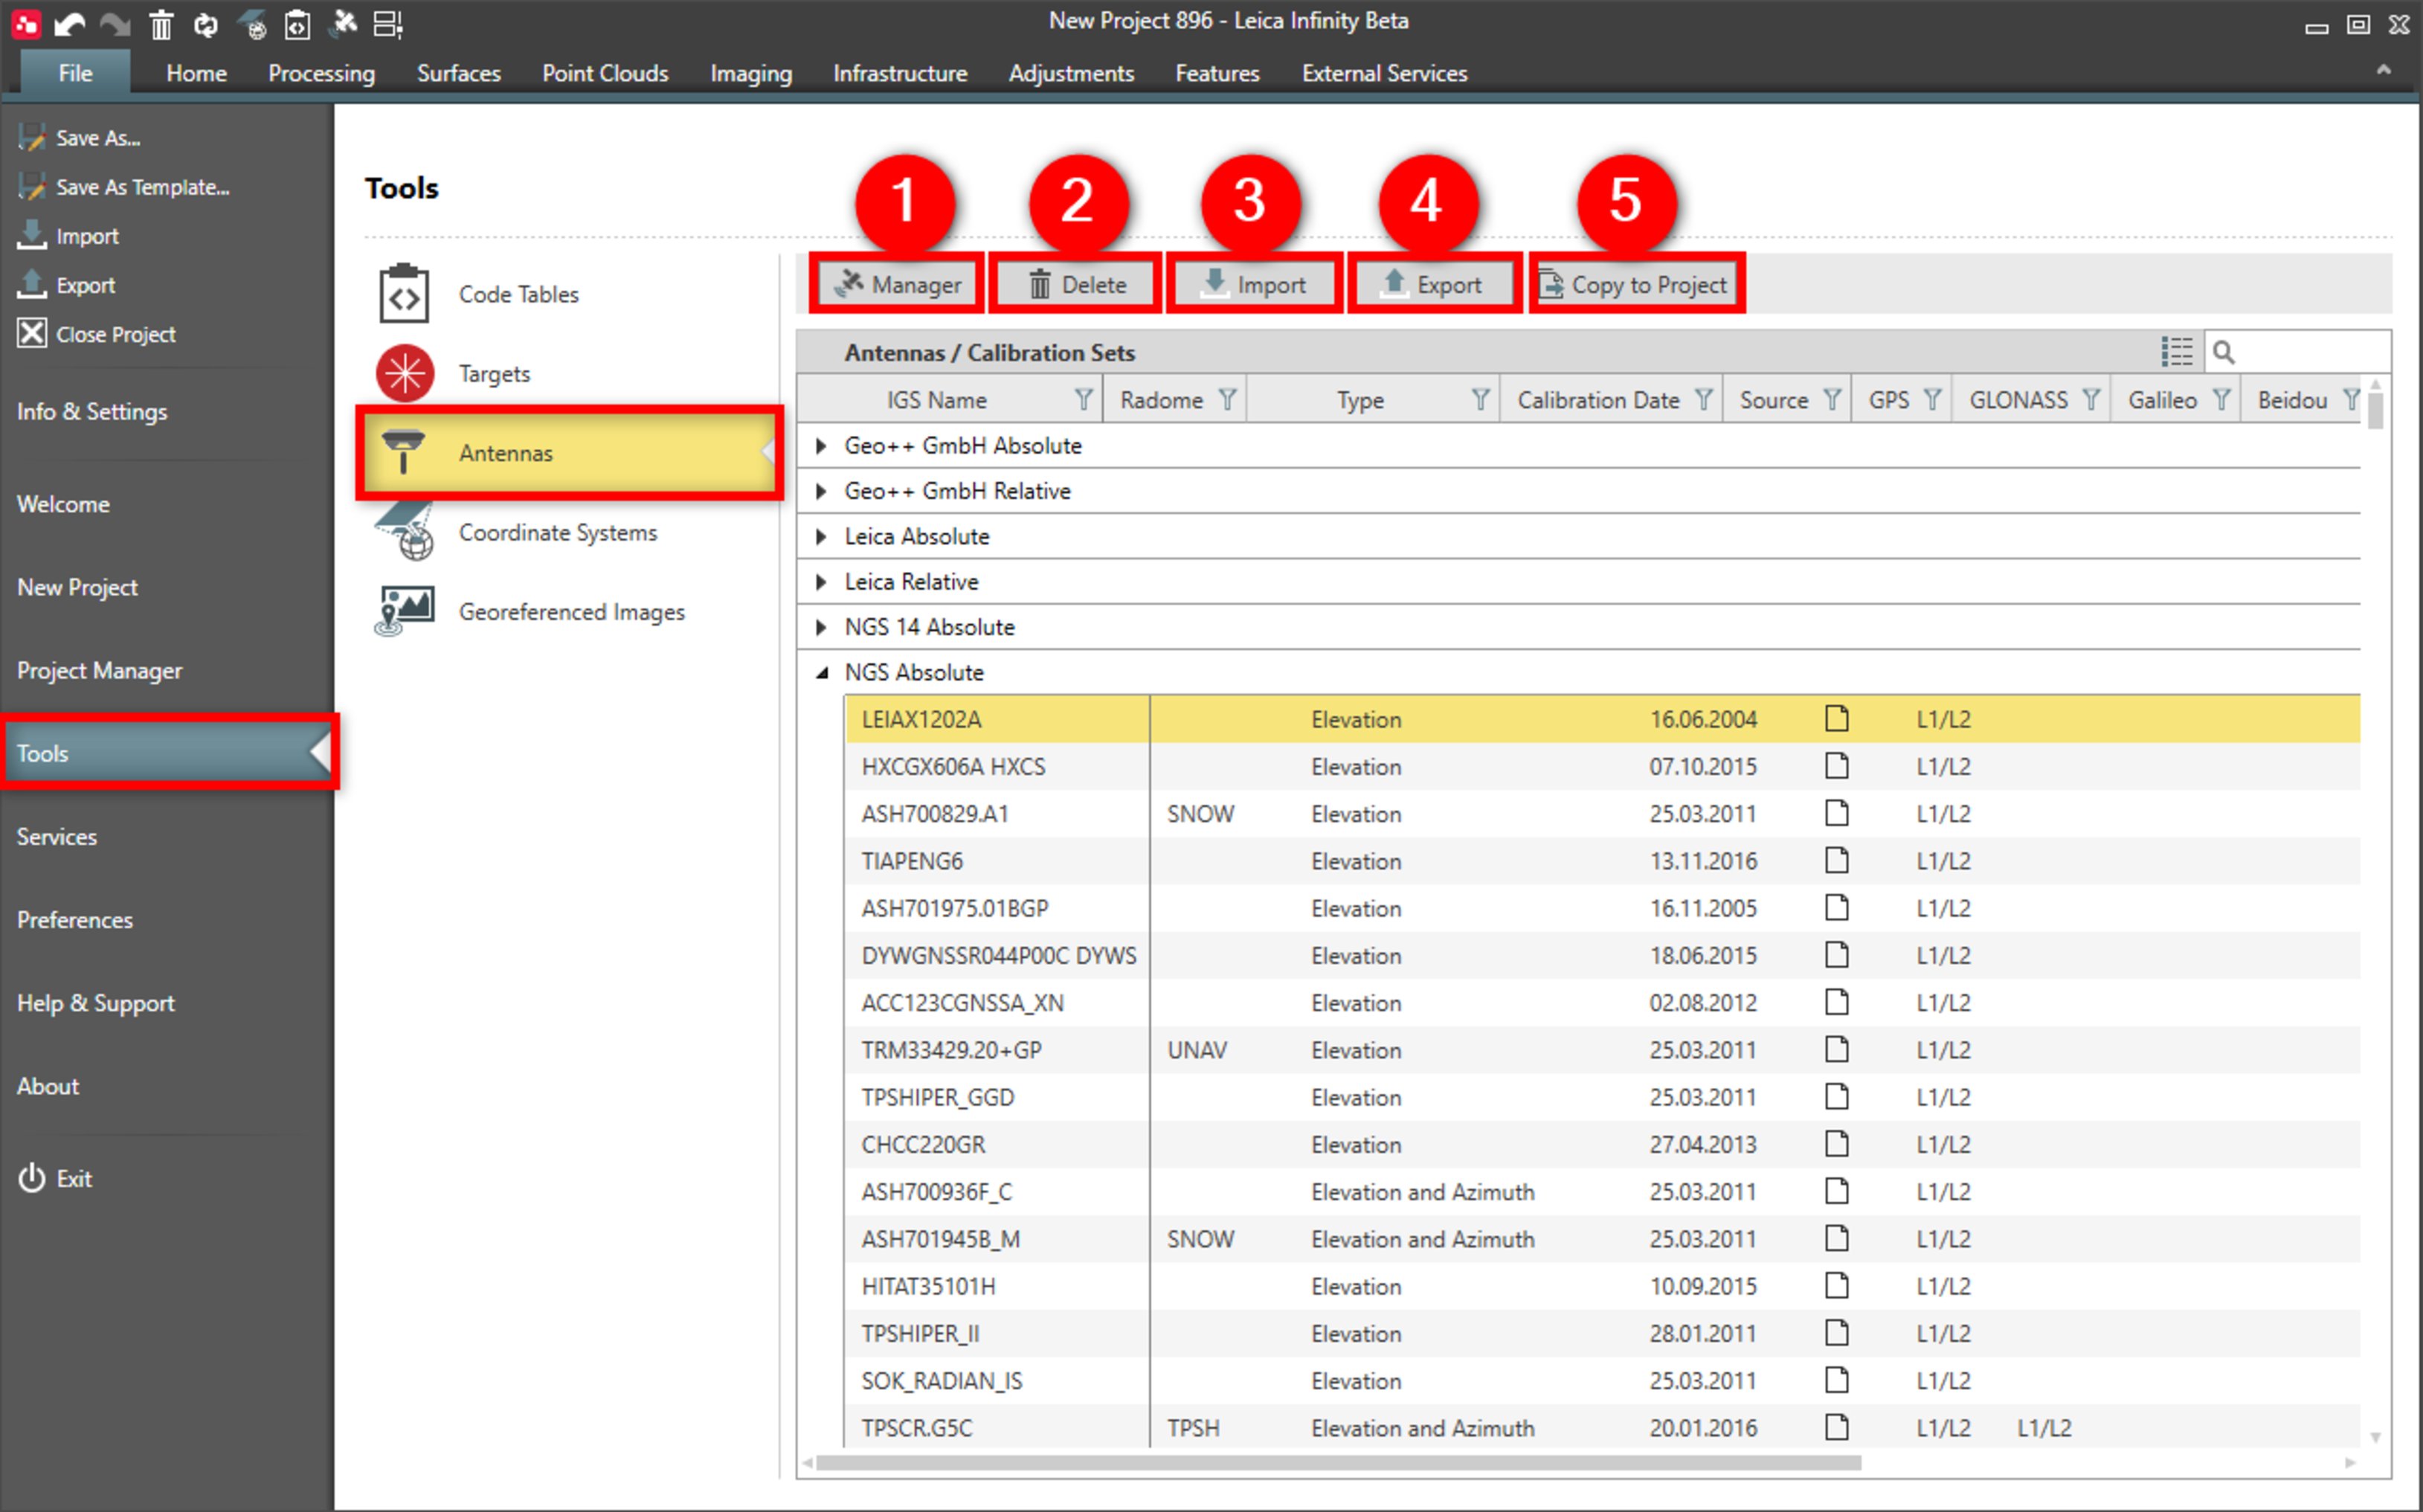Click the Leica Infinity app logo icon
The height and width of the screenshot is (1512, 2423).
coord(25,24)
